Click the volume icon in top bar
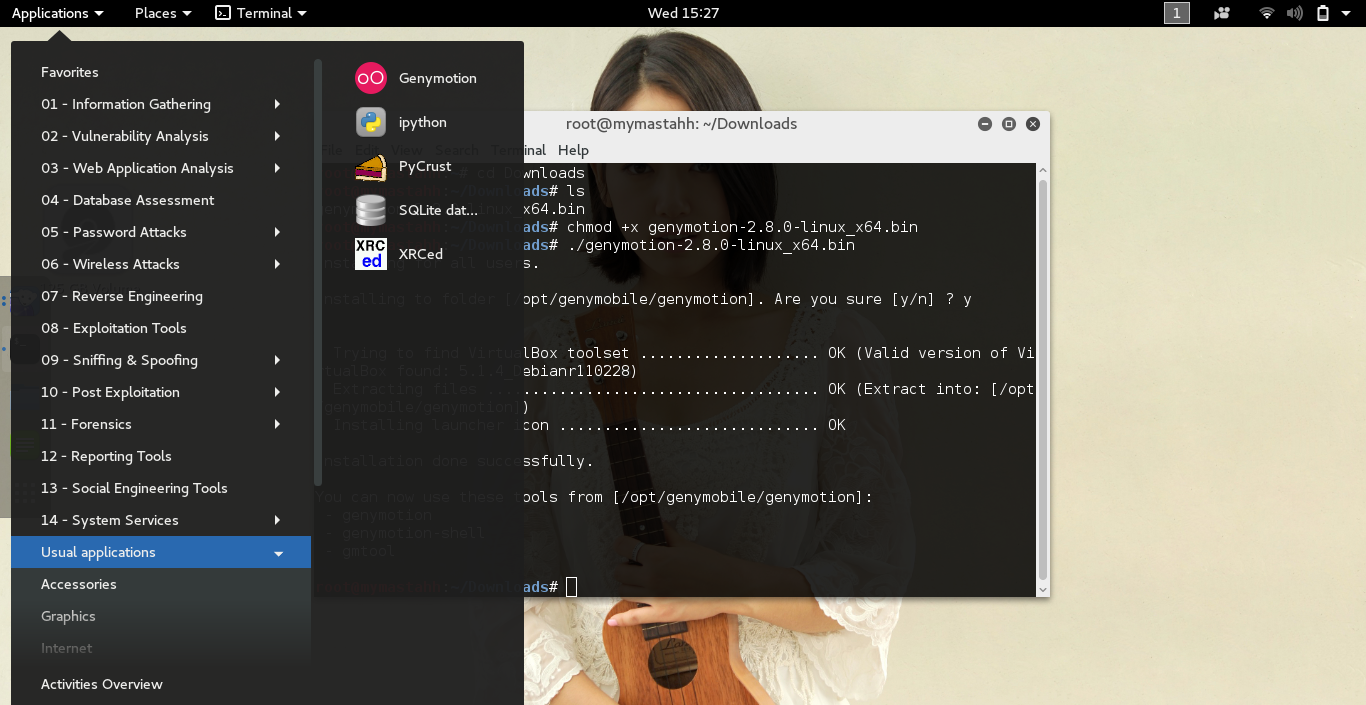The image size is (1366, 705). pos(1295,13)
